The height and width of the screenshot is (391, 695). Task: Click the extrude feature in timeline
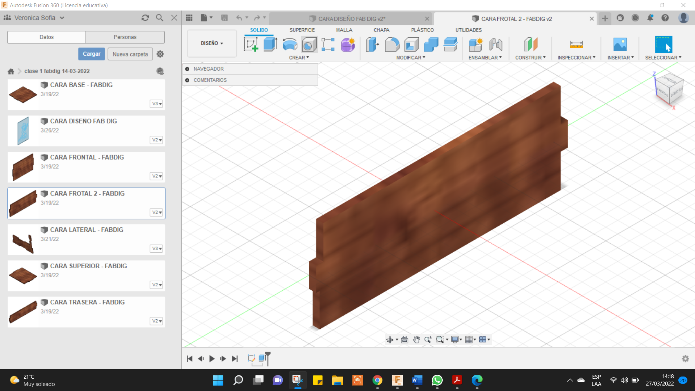(262, 358)
